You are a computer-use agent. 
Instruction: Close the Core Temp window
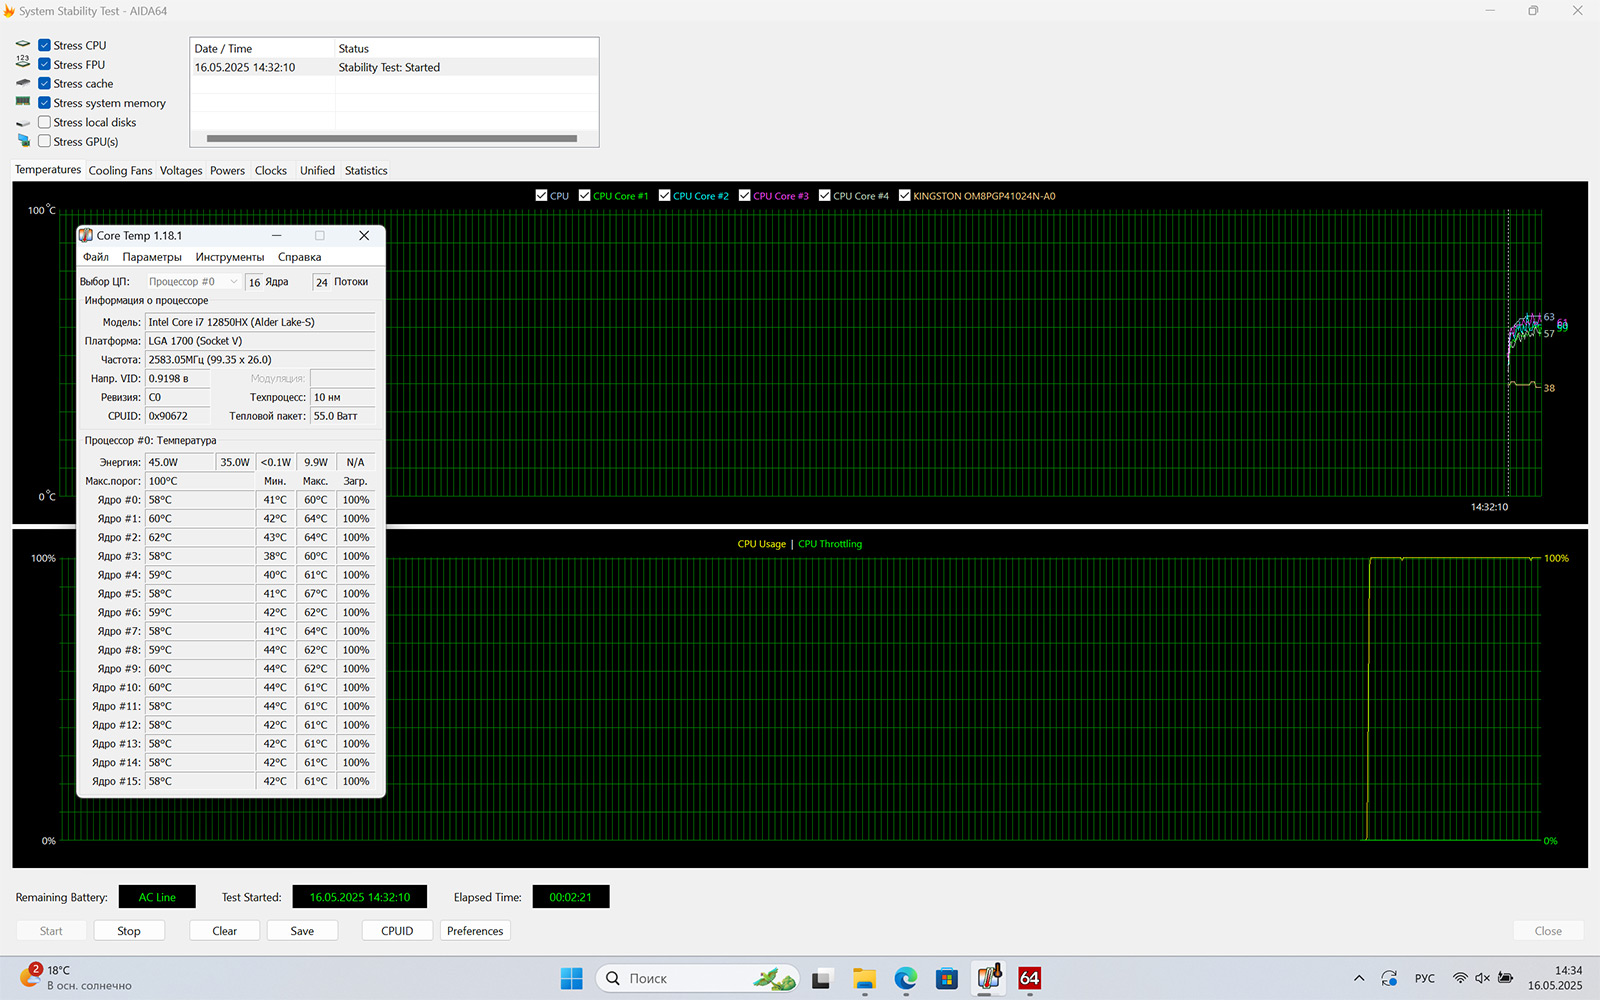pos(364,236)
